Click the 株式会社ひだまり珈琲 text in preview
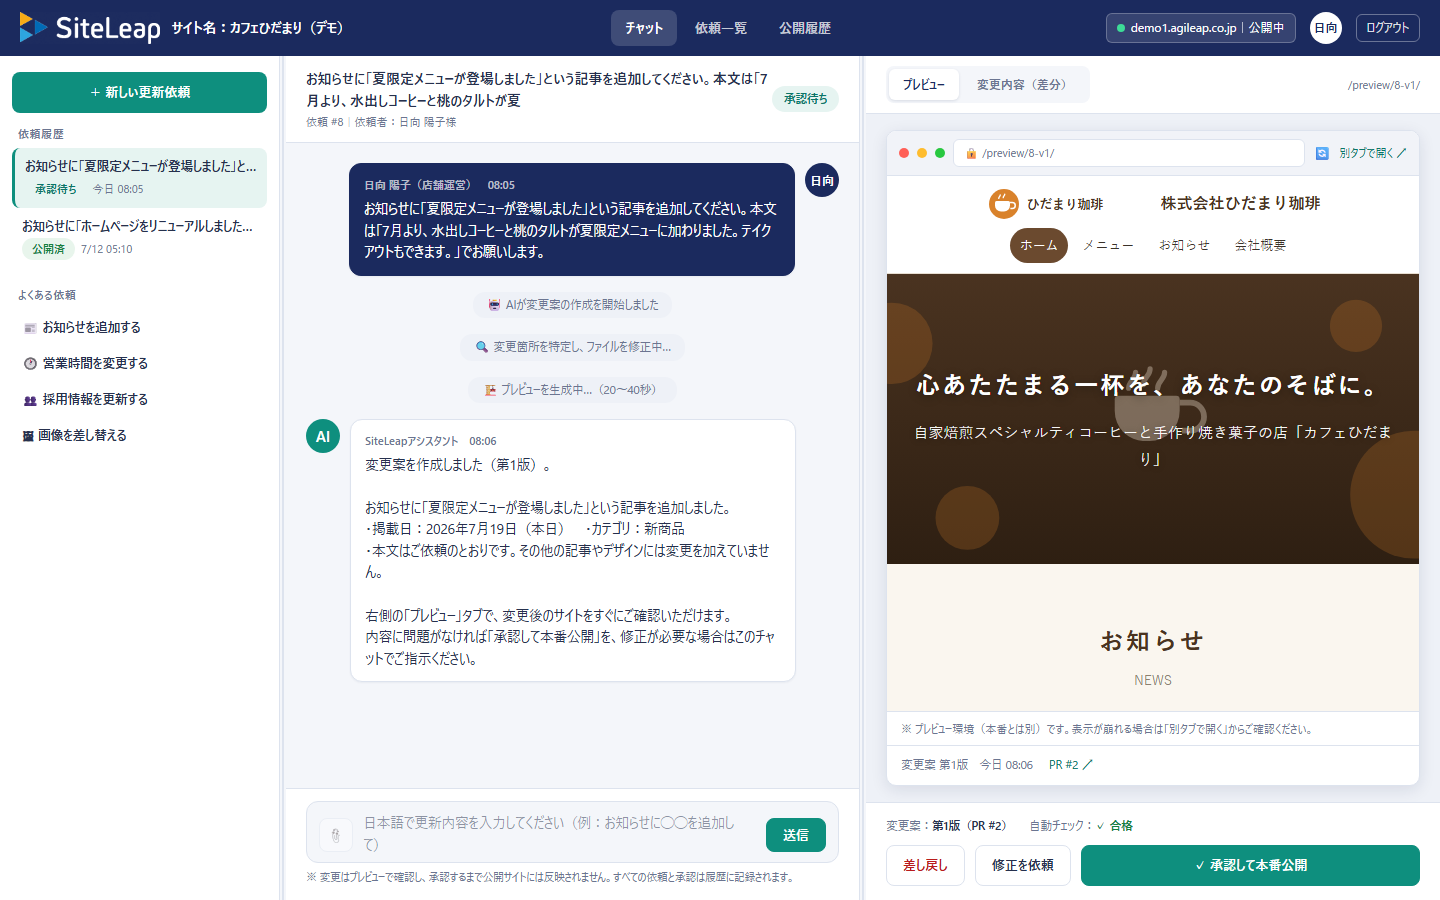The width and height of the screenshot is (1440, 900). pyautogui.click(x=1240, y=204)
